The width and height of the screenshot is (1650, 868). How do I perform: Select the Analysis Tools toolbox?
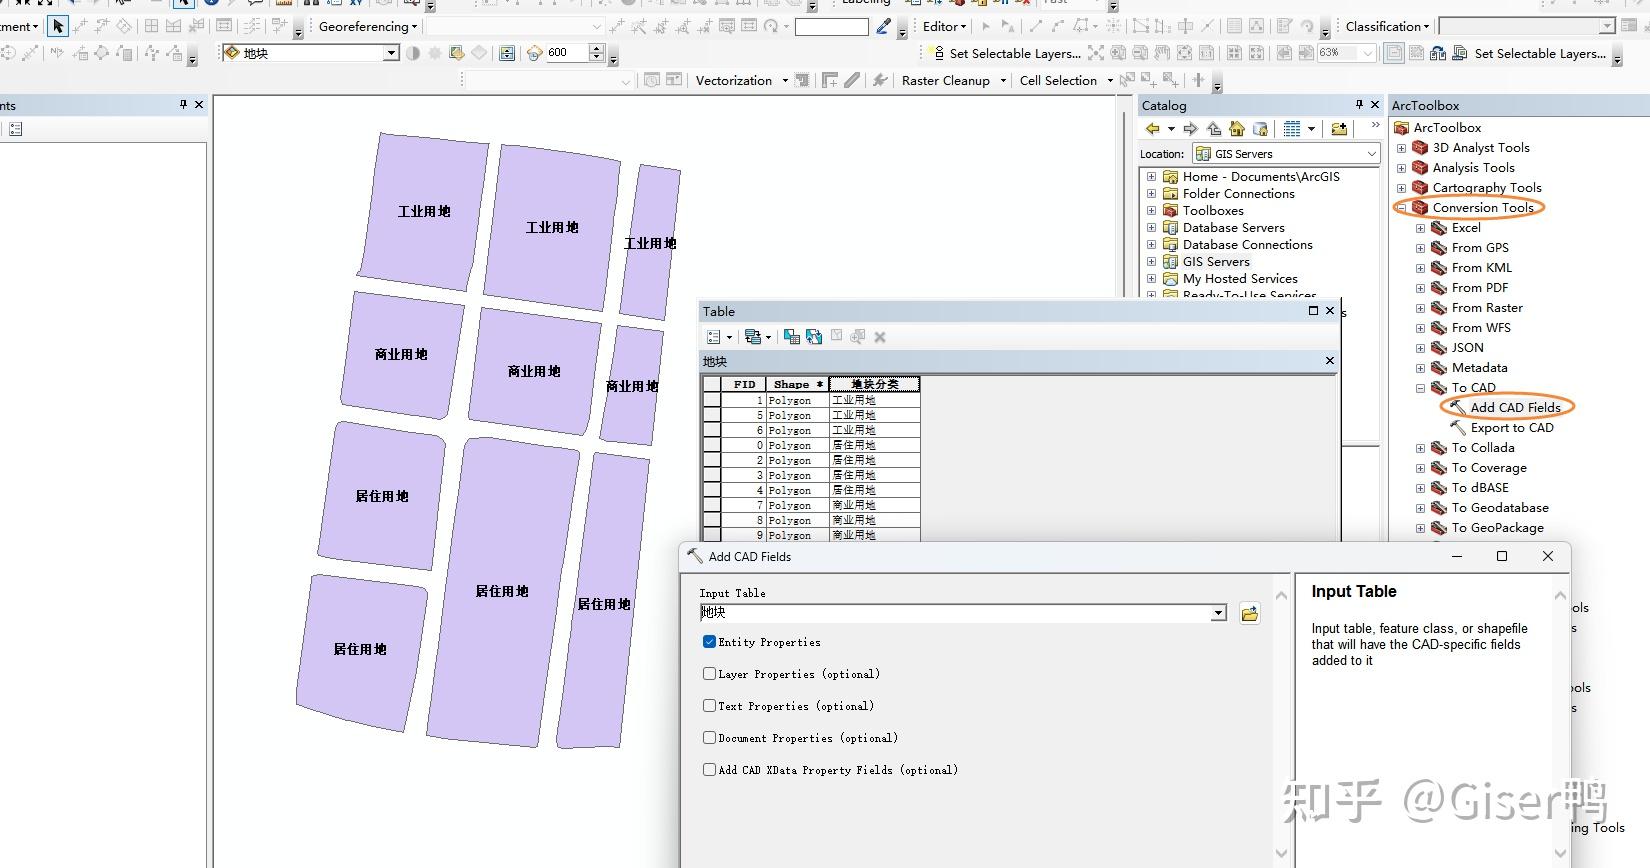point(1473,168)
